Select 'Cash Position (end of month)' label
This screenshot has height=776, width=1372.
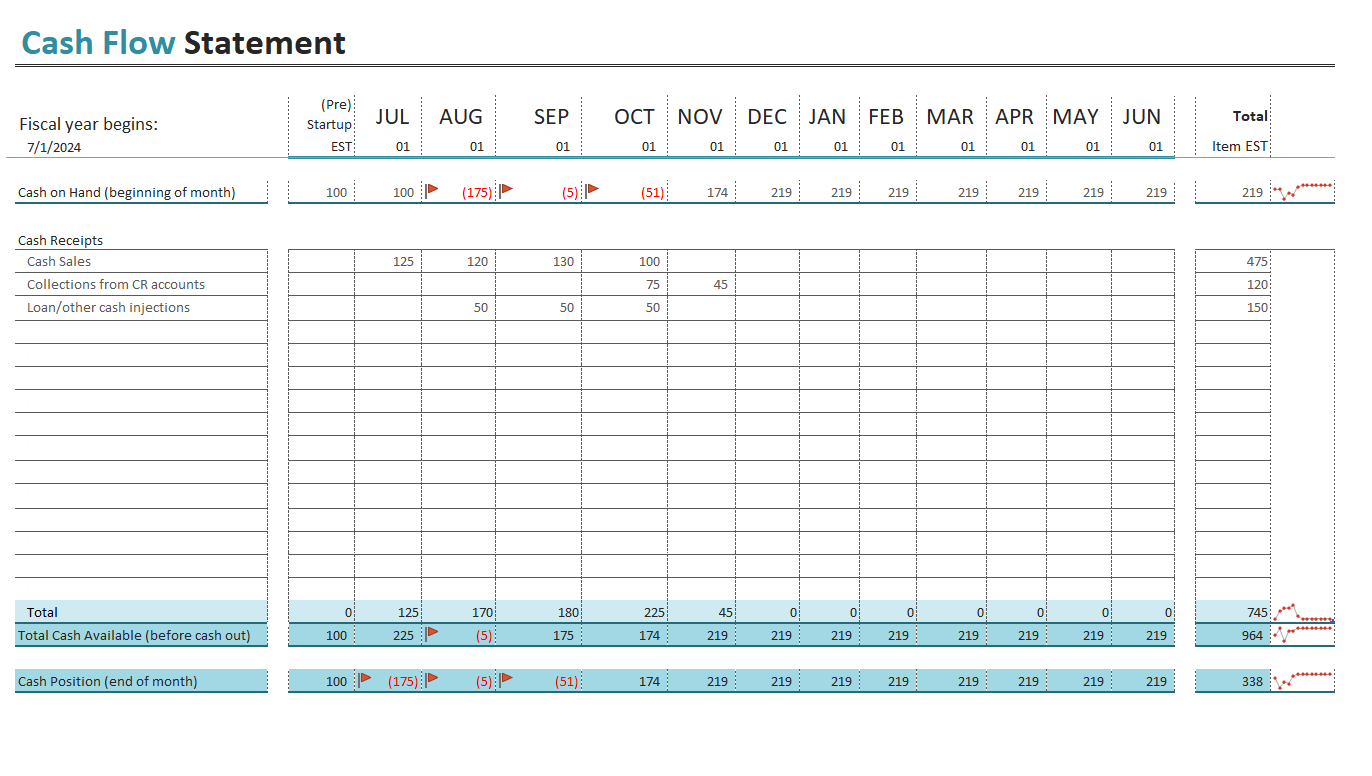point(108,681)
